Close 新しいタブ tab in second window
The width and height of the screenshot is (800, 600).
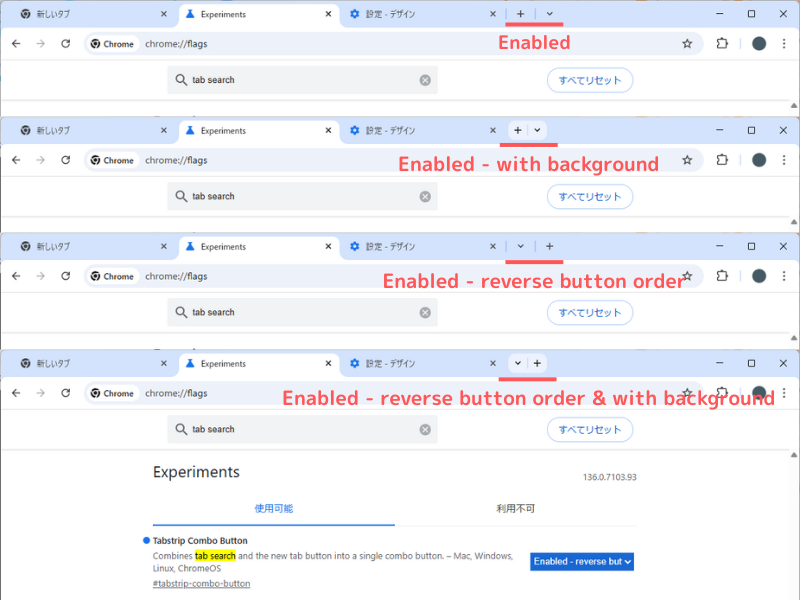point(164,131)
